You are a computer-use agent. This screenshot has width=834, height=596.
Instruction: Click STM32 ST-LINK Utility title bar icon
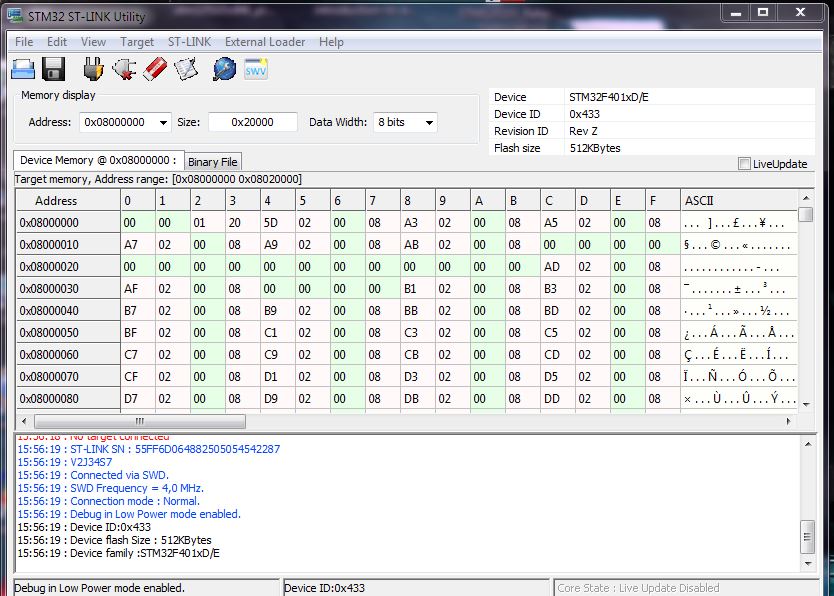click(15, 15)
